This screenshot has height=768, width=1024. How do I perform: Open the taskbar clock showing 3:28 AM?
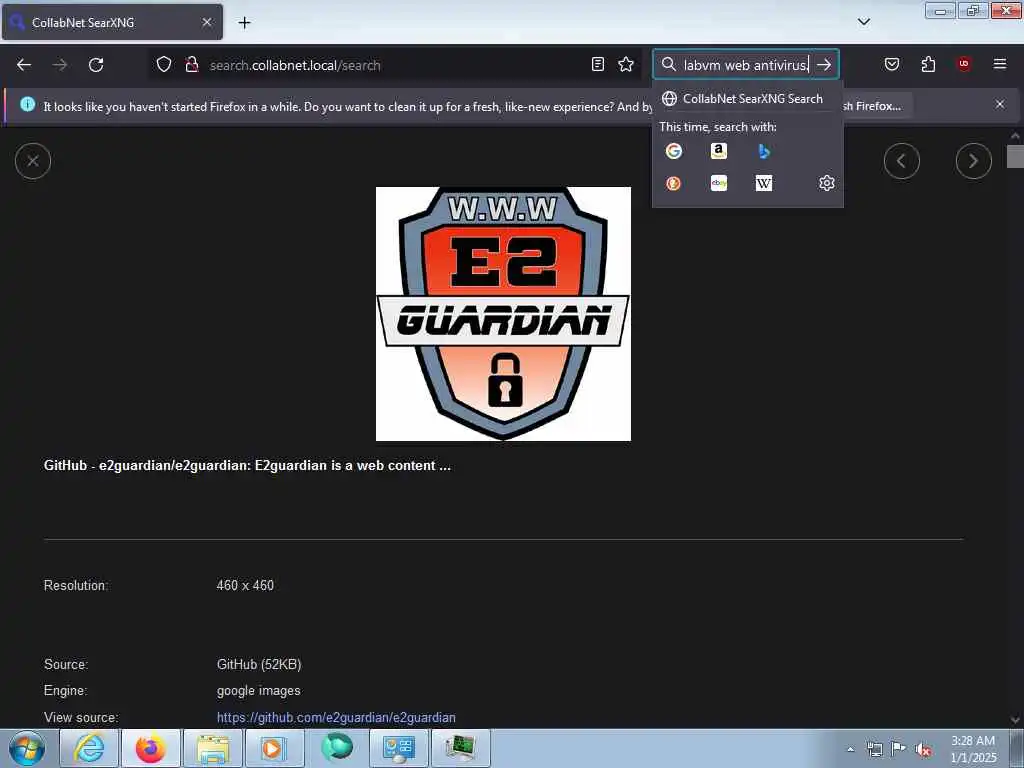tap(973, 749)
